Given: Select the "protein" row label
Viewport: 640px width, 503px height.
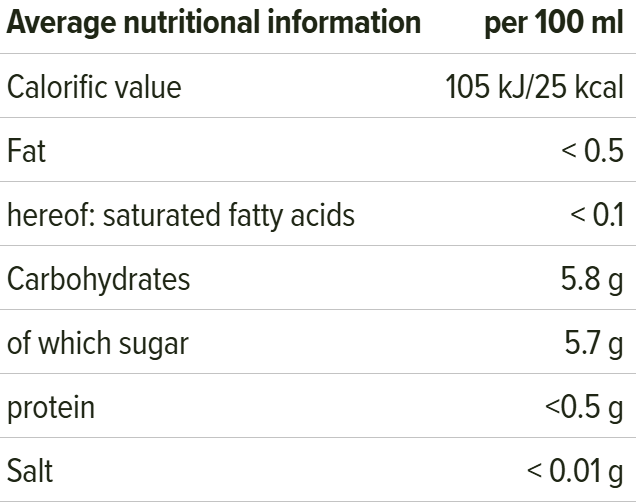Looking at the screenshot, I should [x=51, y=407].
